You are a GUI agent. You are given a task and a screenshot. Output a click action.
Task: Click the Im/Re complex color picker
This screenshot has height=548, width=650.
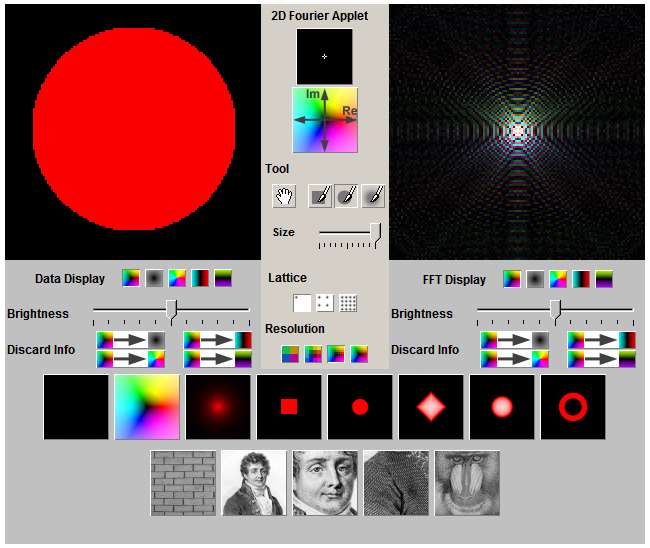point(324,119)
